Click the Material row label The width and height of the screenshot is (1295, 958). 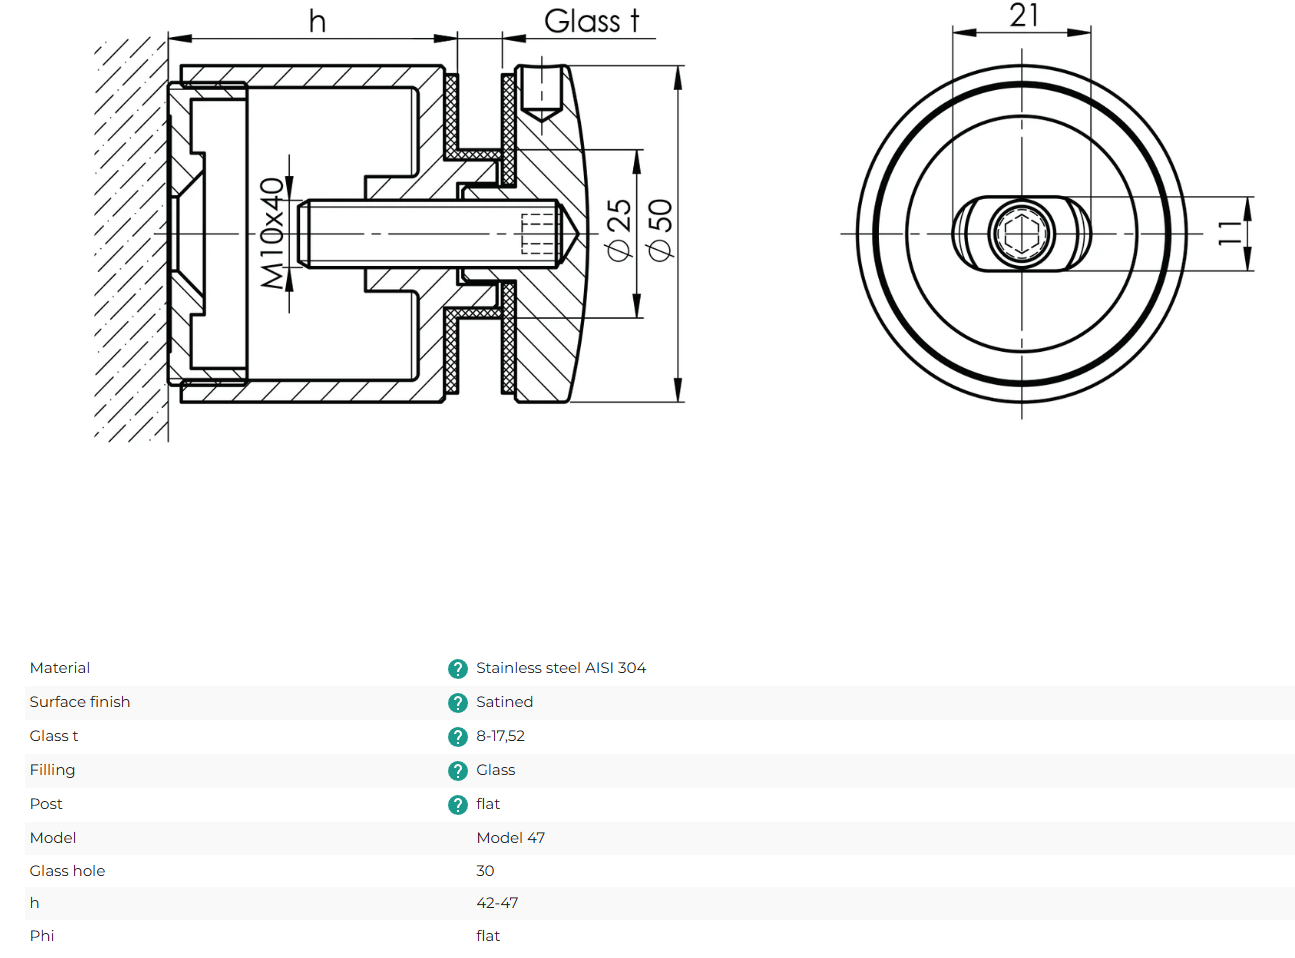tap(60, 668)
